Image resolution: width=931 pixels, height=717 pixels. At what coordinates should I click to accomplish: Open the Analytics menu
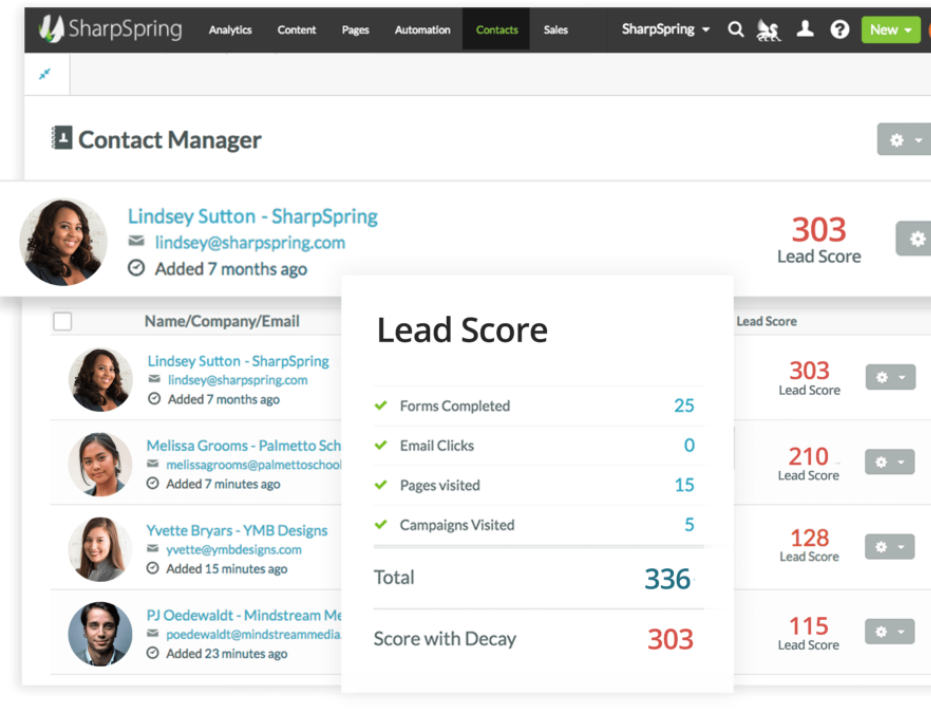click(230, 30)
